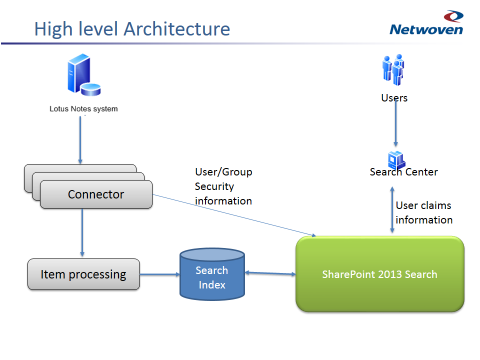Viewport: 480px width, 360px height.
Task: Select the Users text label
Action: pyautogui.click(x=394, y=98)
